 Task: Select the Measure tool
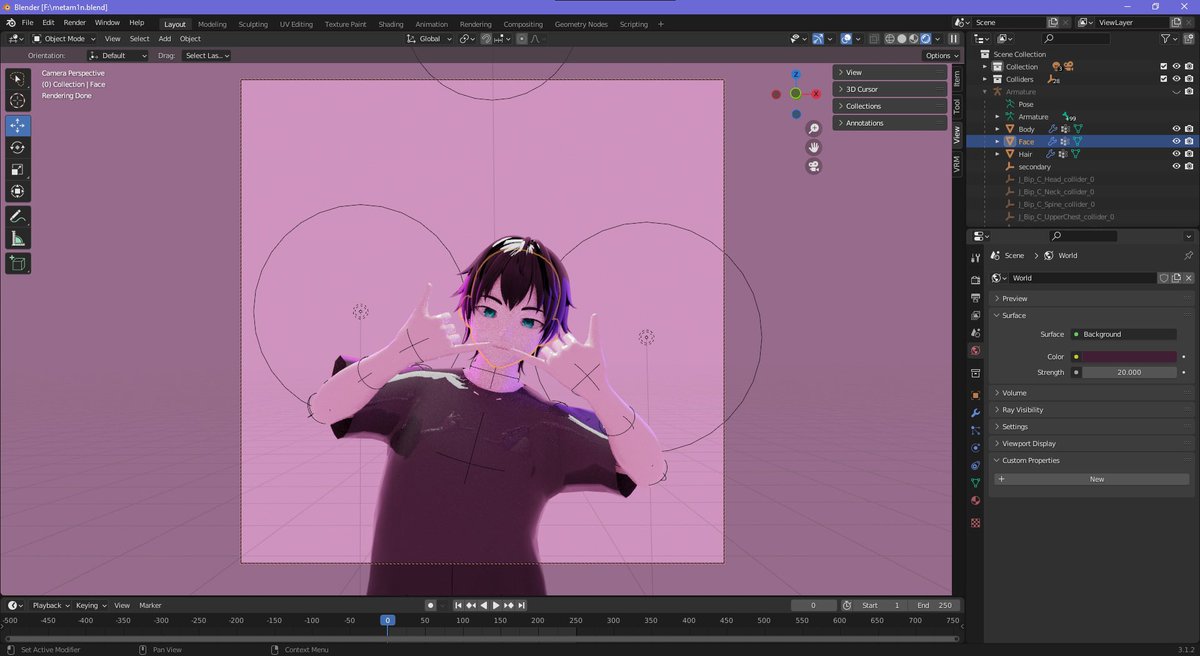(18, 239)
